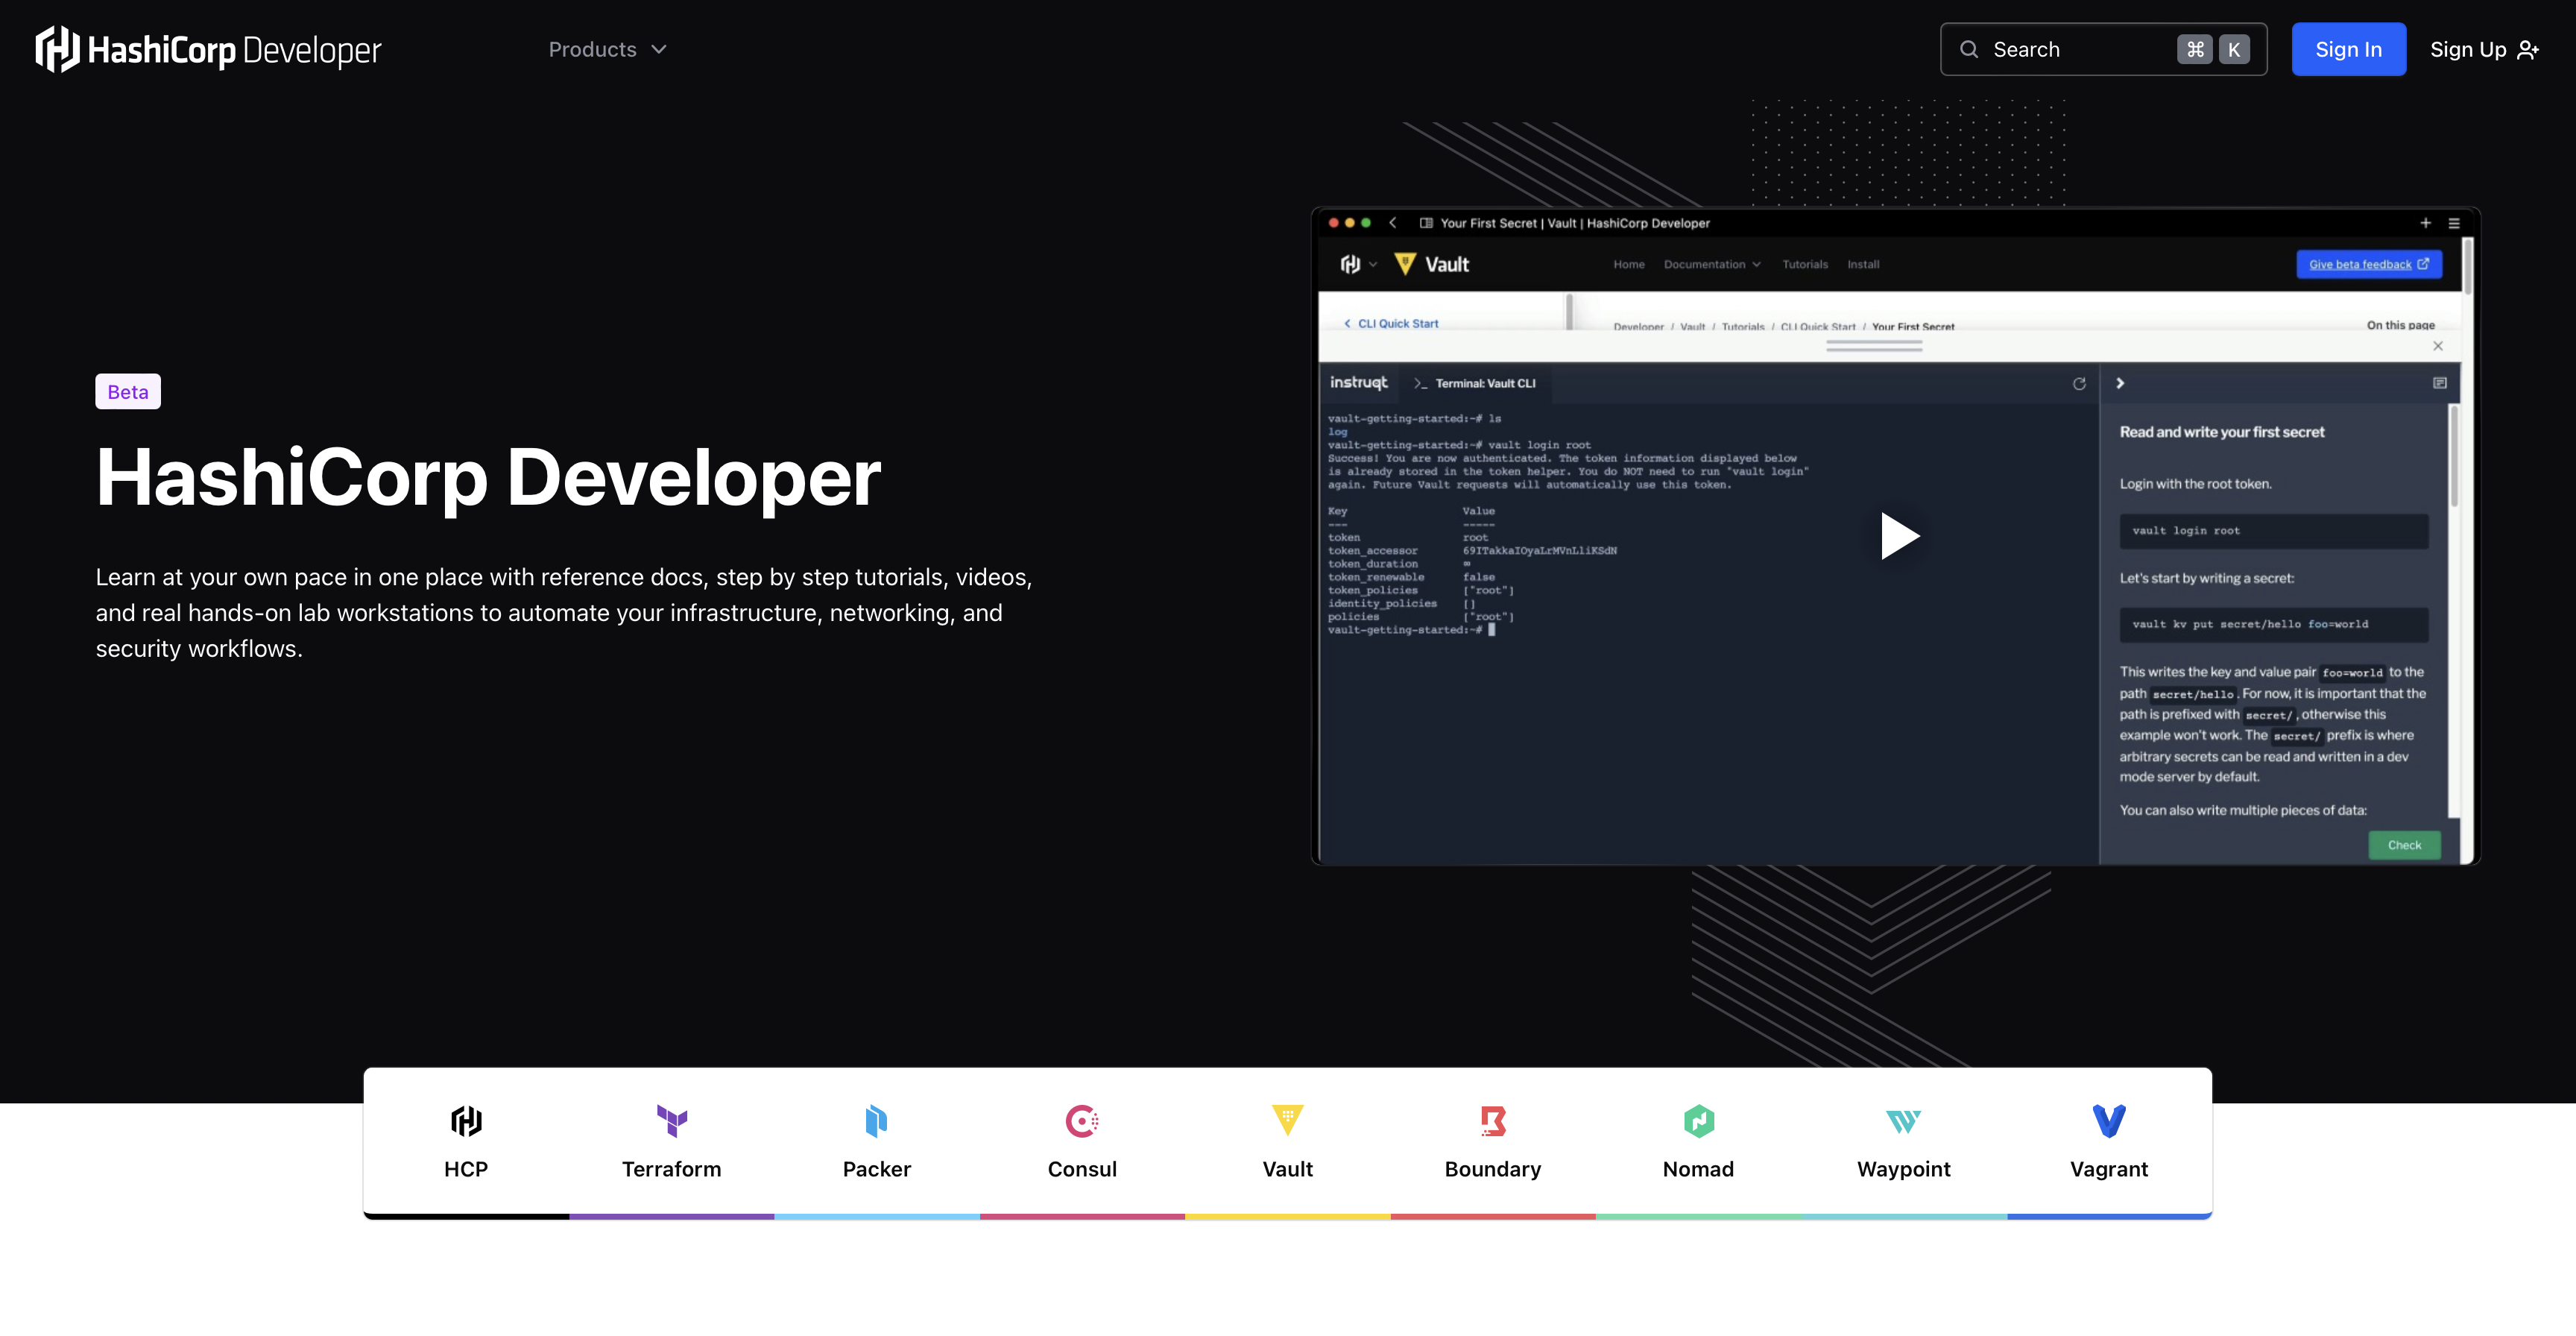Image resolution: width=2576 pixels, height=1336 pixels.
Task: Click the HCP hexagon icon
Action: click(466, 1122)
